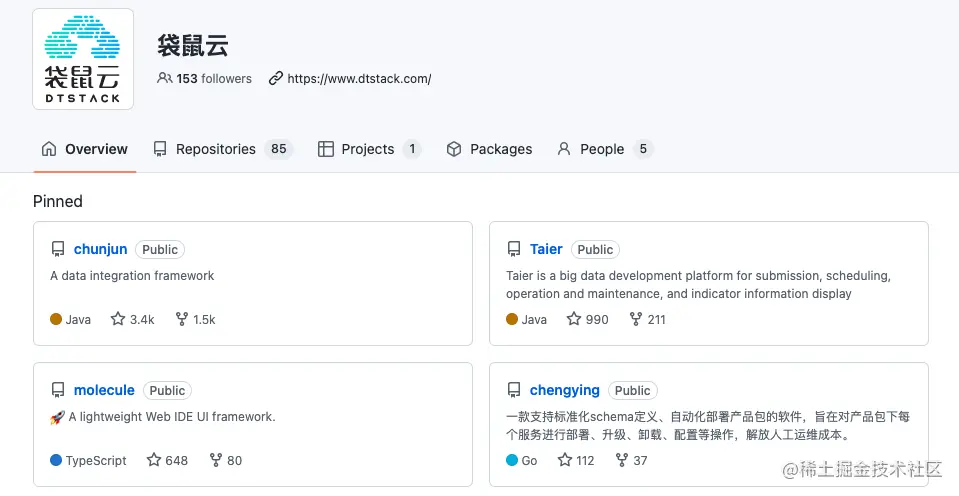Viewport: 959px width, 496px height.
Task: Click the star icon in chengying card
Action: (565, 459)
